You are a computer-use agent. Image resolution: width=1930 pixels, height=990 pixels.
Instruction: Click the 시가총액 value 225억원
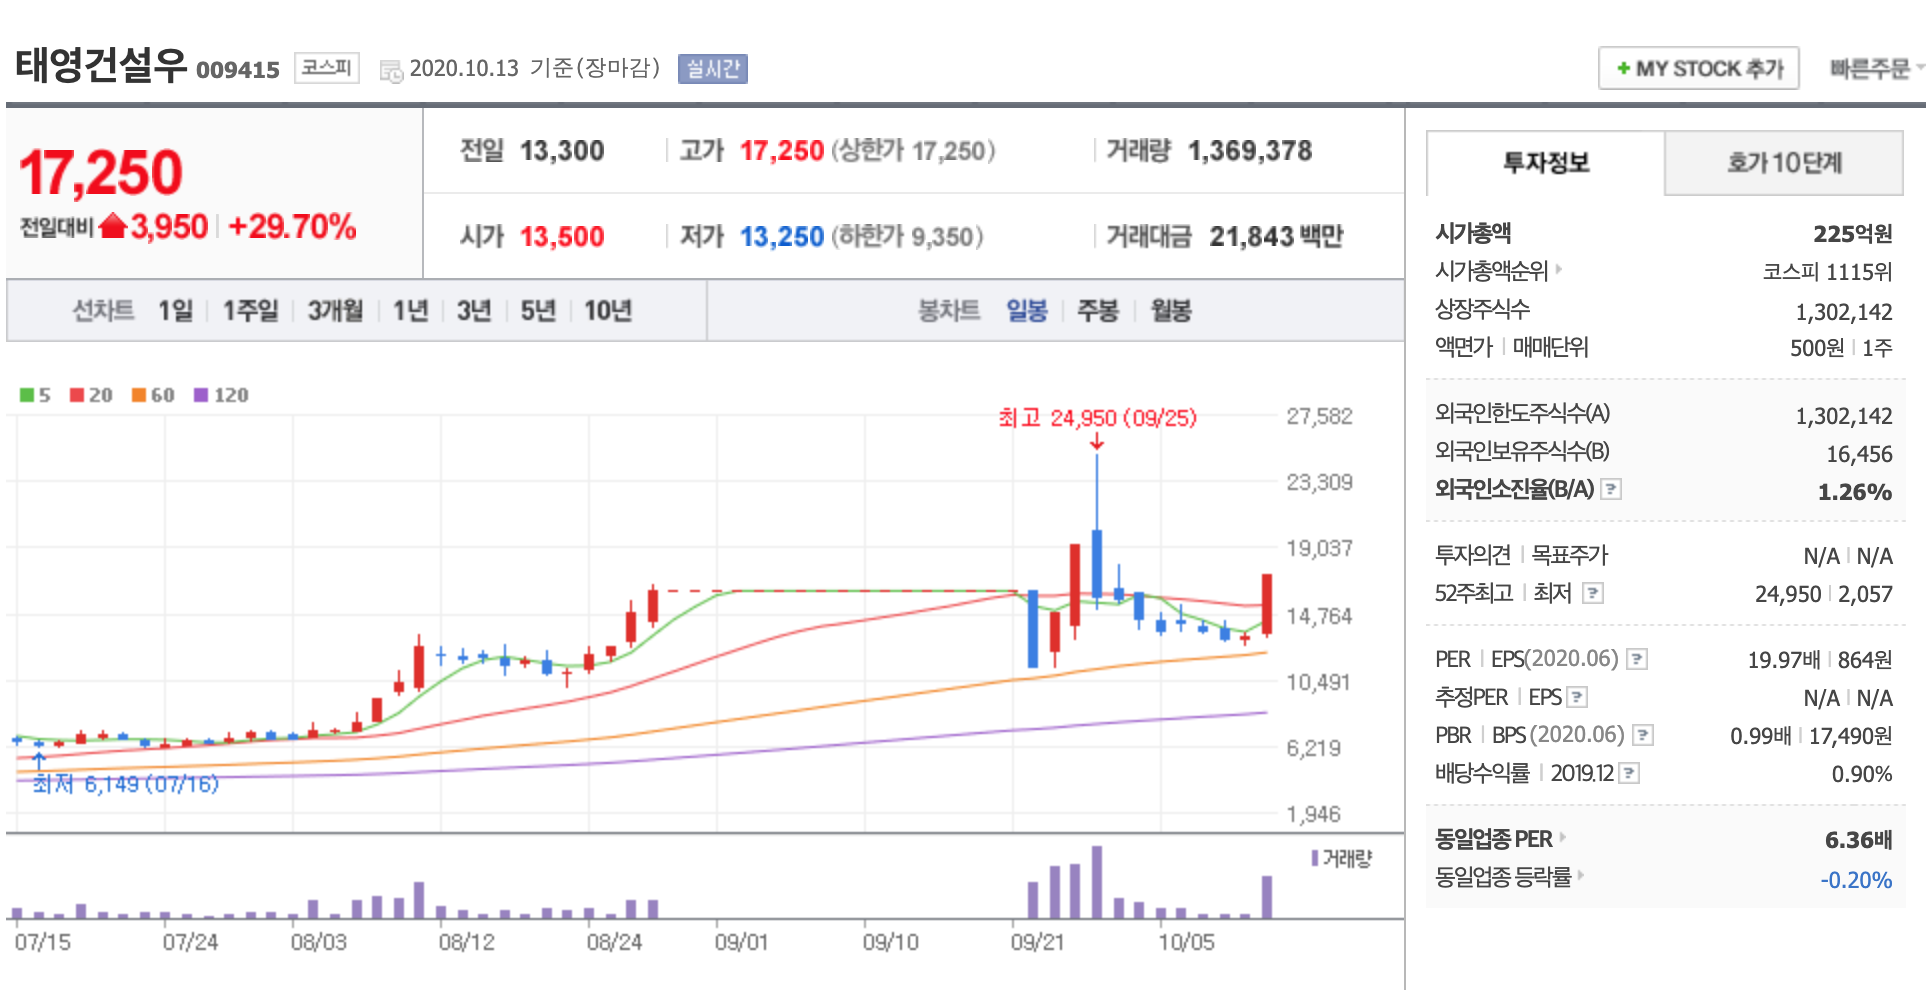(1852, 233)
